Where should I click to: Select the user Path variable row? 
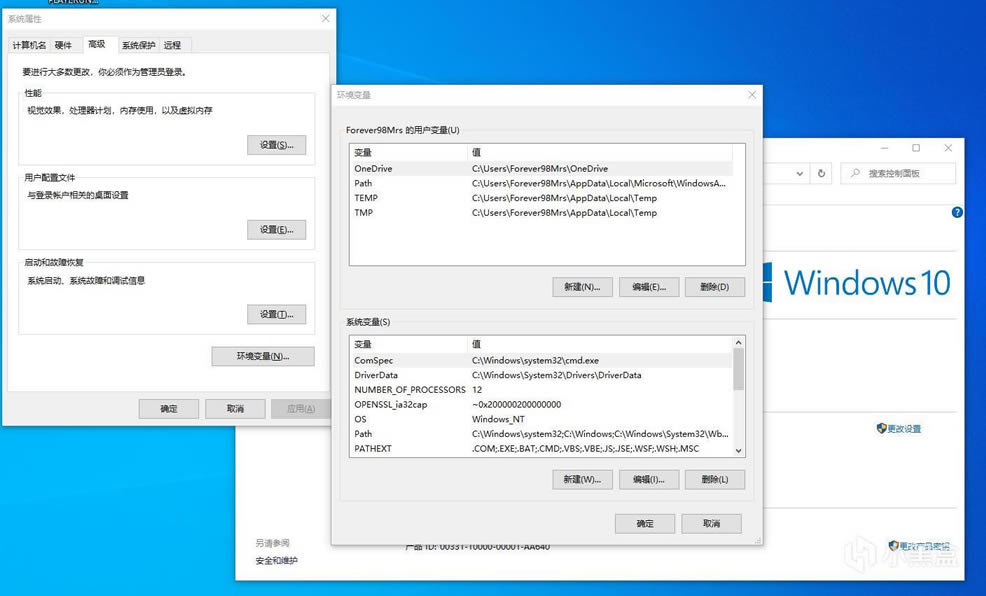(x=541, y=183)
